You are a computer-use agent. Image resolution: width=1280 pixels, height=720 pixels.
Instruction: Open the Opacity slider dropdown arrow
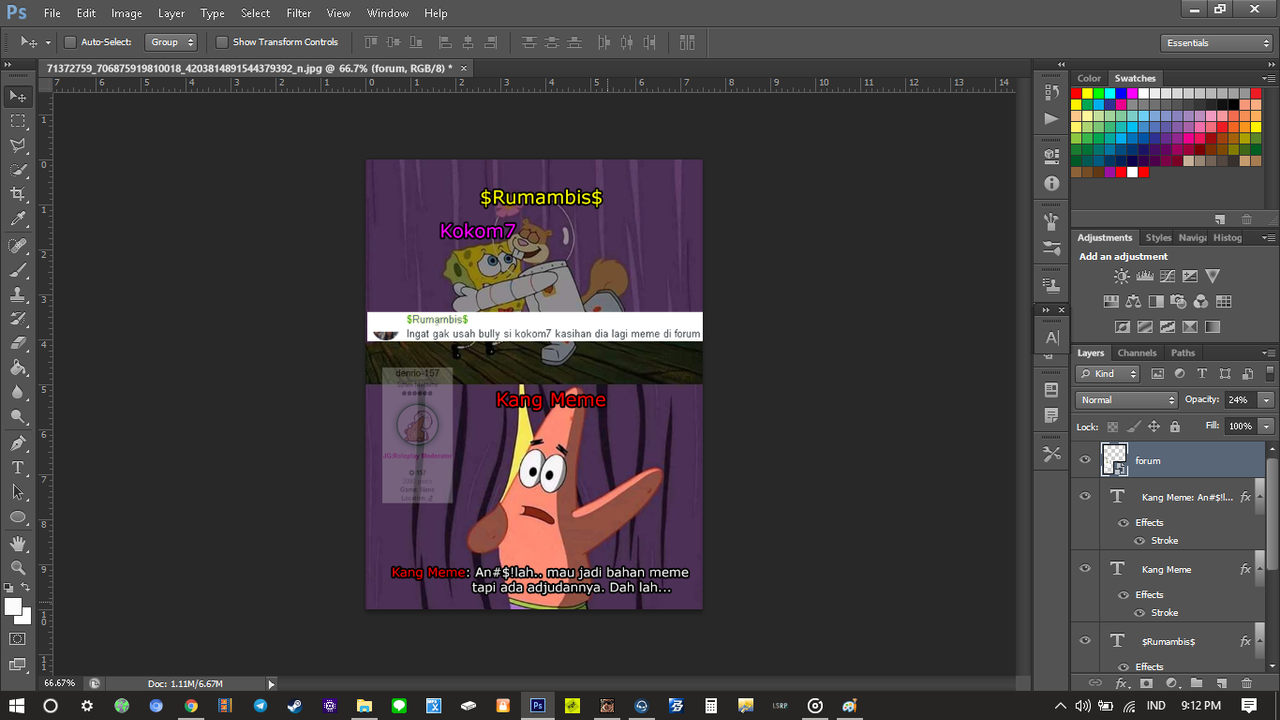[1266, 400]
